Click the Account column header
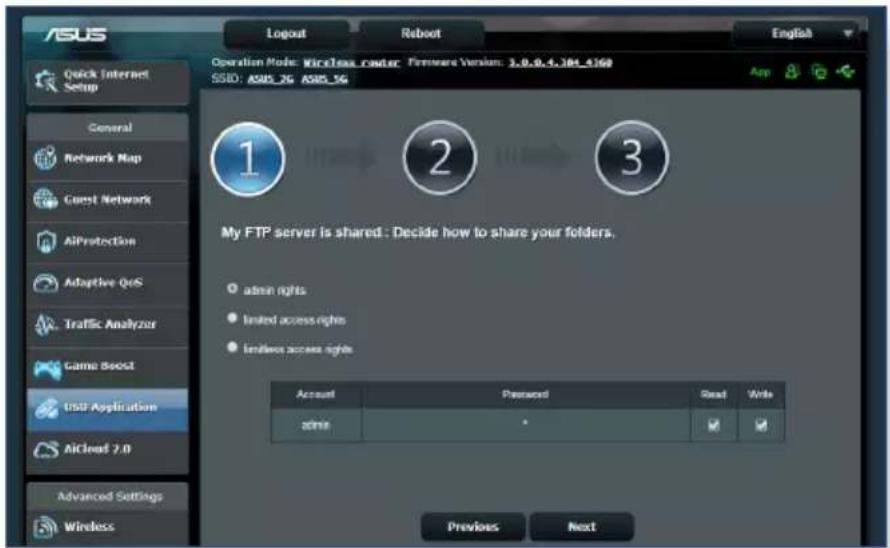Viewport: 890px width, 548px height. (316, 394)
